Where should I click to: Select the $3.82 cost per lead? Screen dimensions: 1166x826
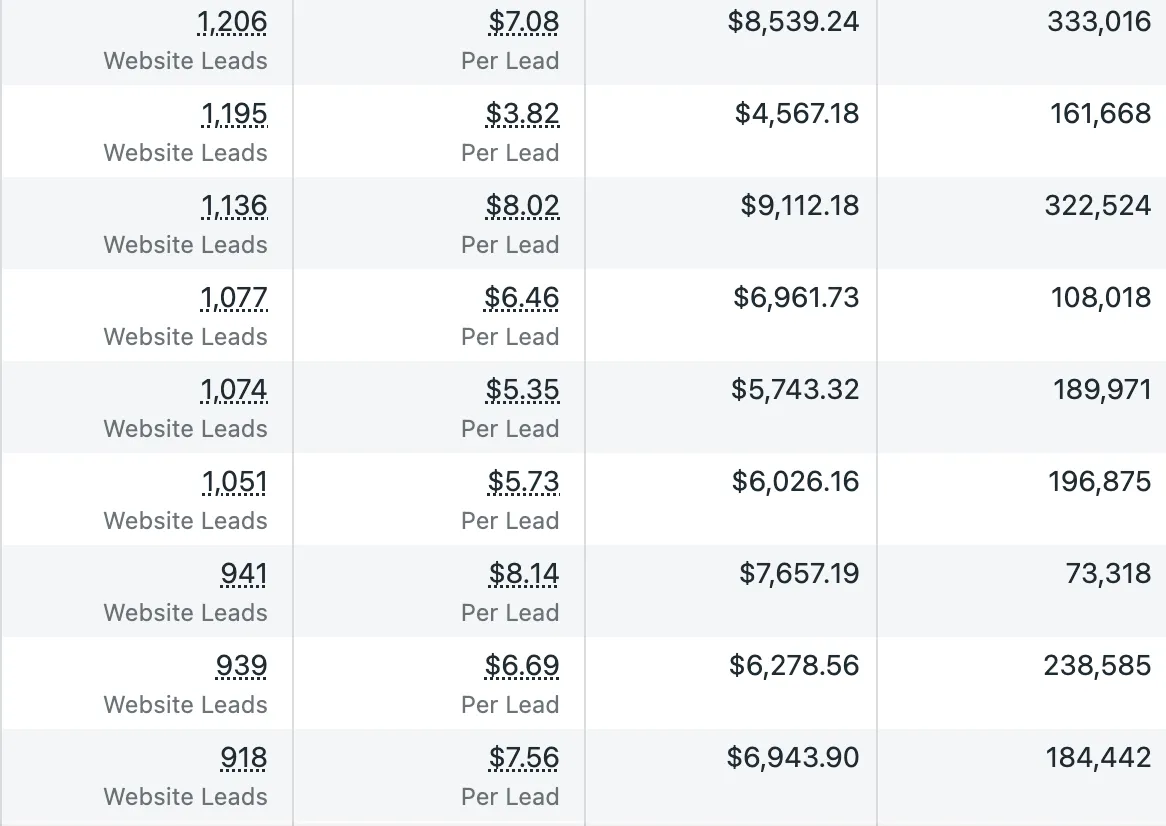523,114
